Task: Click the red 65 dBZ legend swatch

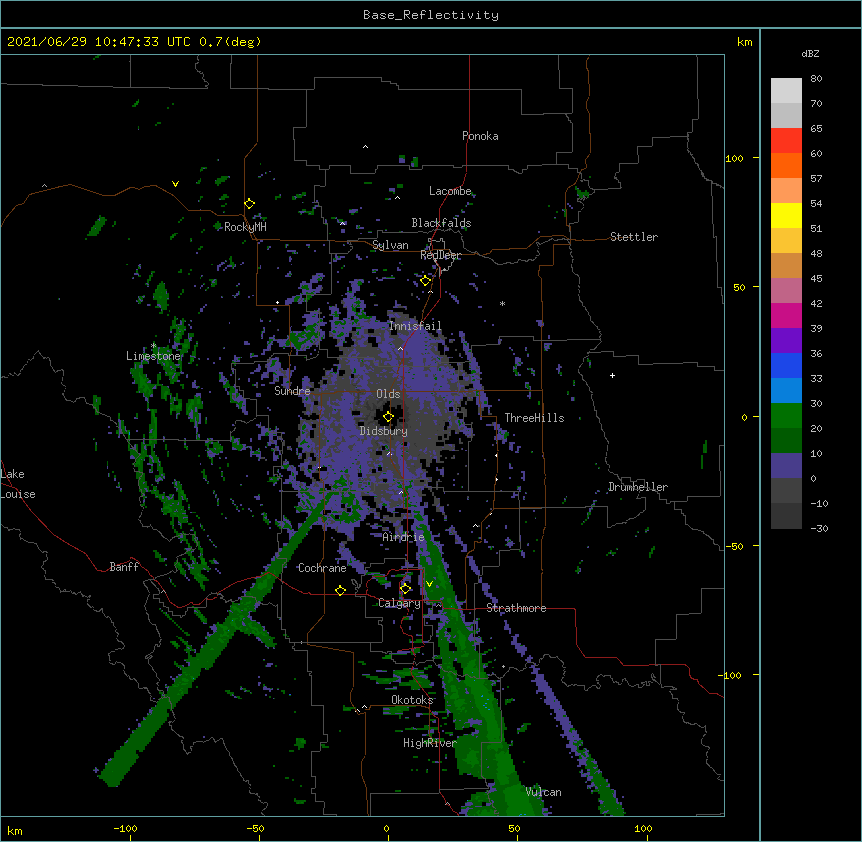Action: click(786, 140)
